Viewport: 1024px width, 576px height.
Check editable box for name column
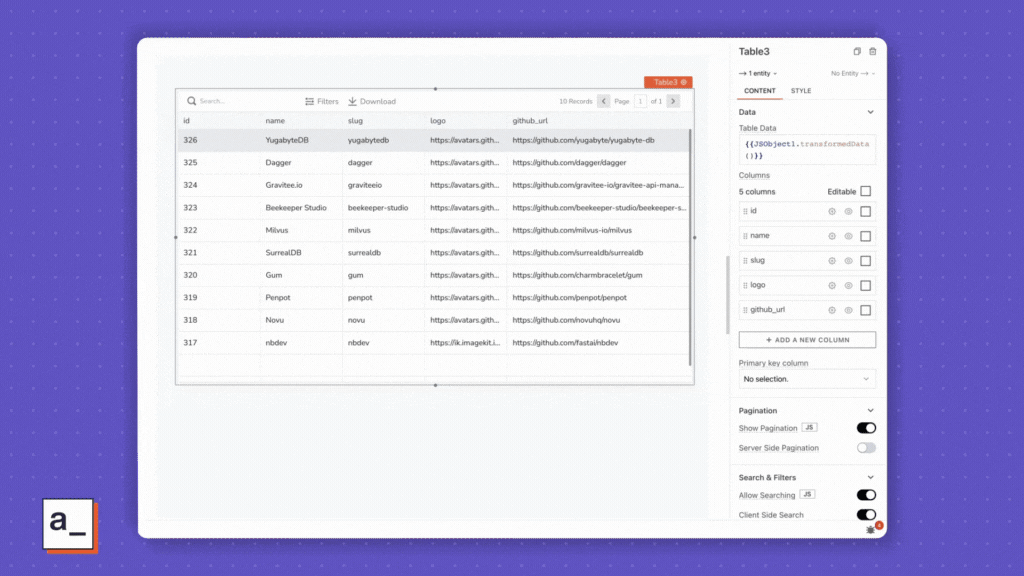pyautogui.click(x=865, y=236)
